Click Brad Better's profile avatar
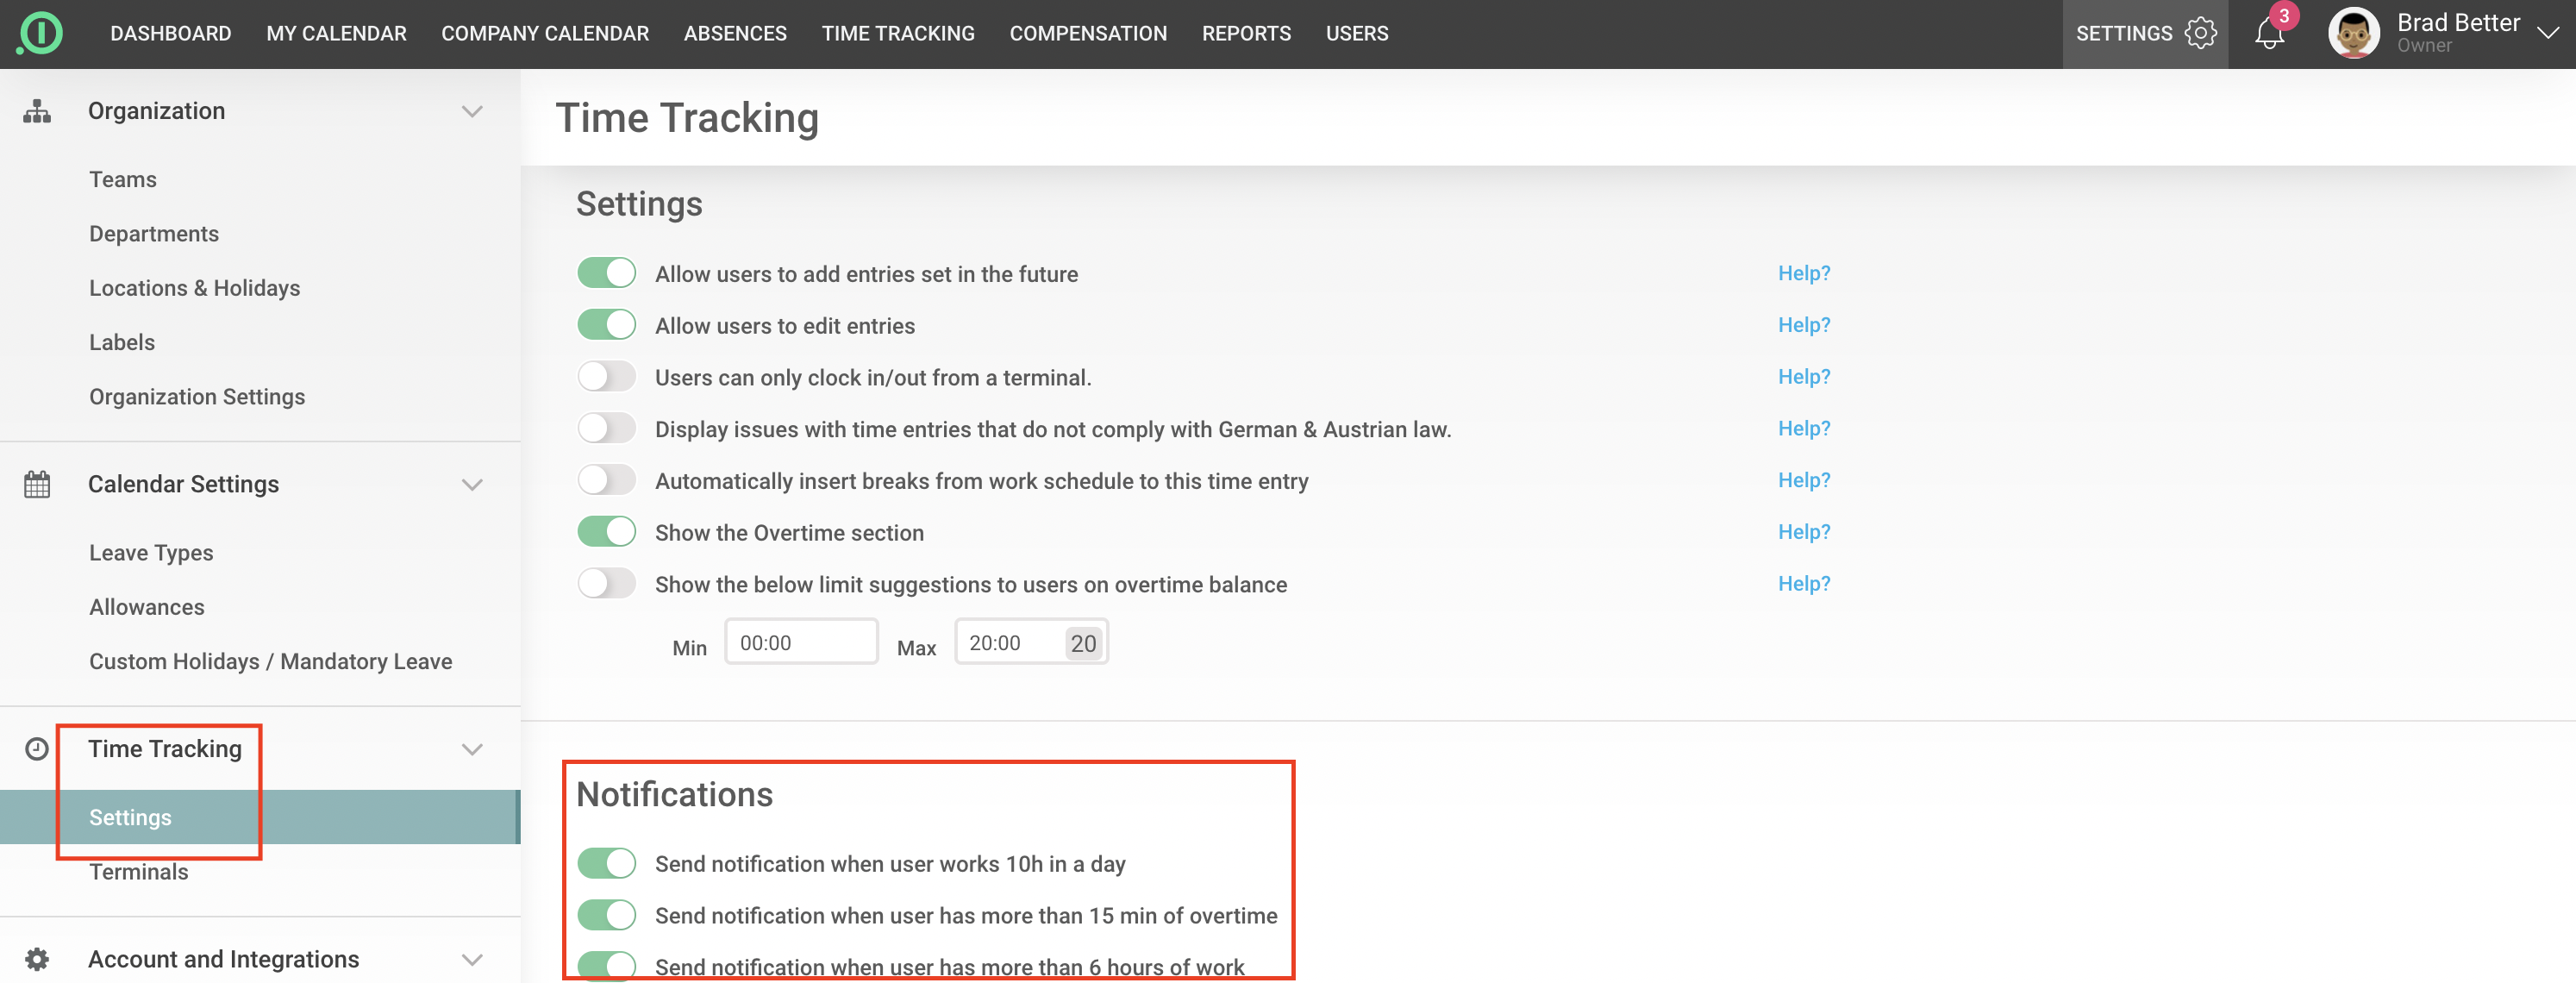The image size is (2576, 983). click(x=2352, y=33)
